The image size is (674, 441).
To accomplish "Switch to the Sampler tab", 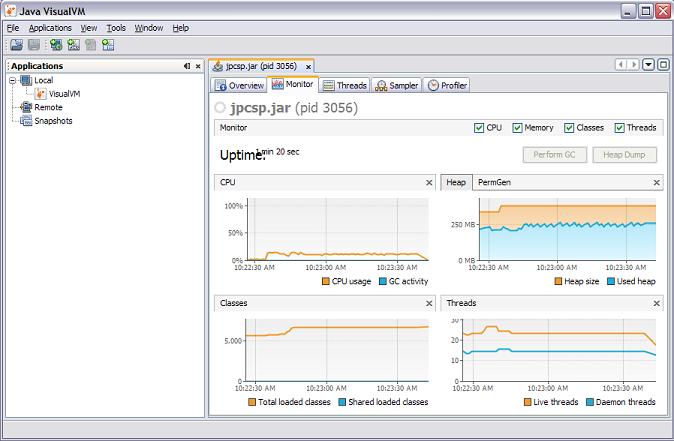I will [x=397, y=86].
